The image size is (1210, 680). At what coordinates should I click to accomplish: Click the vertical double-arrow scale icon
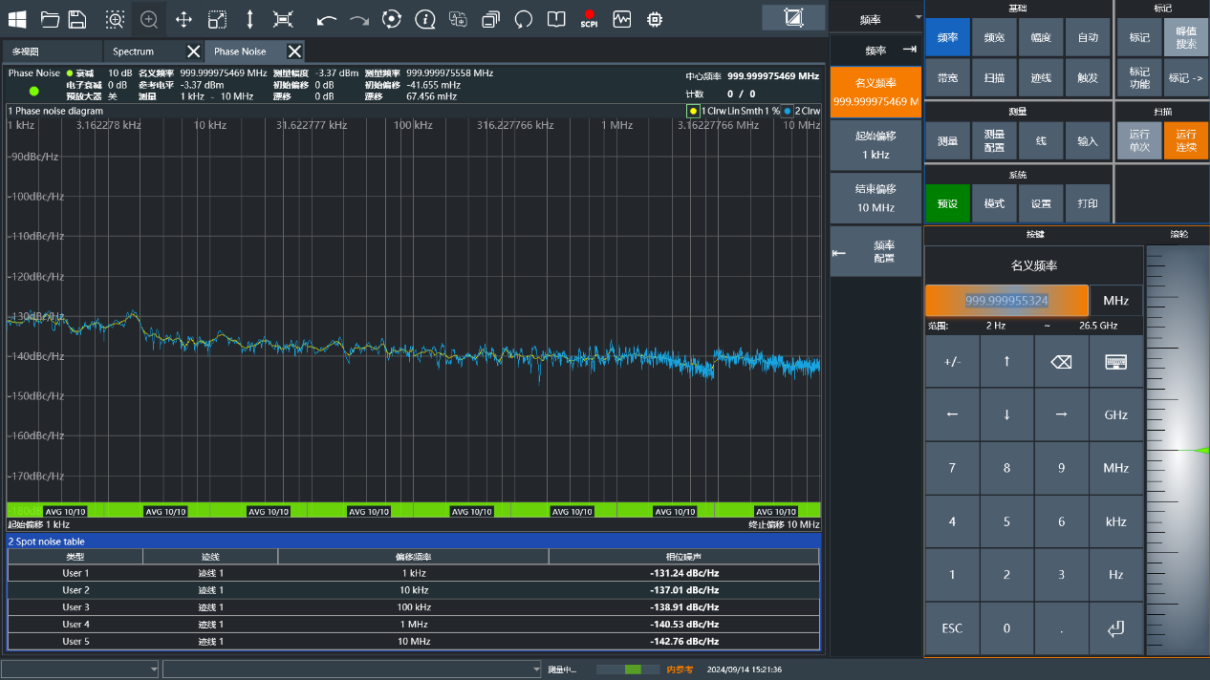tap(250, 19)
